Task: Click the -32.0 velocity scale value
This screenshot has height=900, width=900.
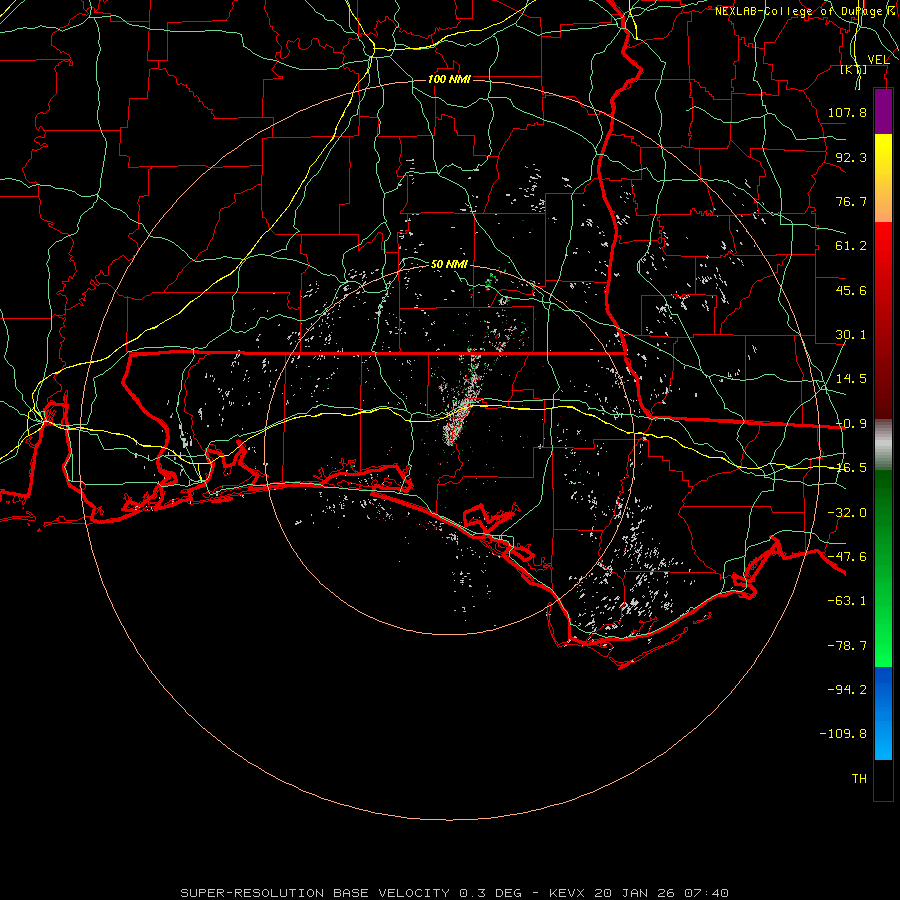Action: click(847, 513)
